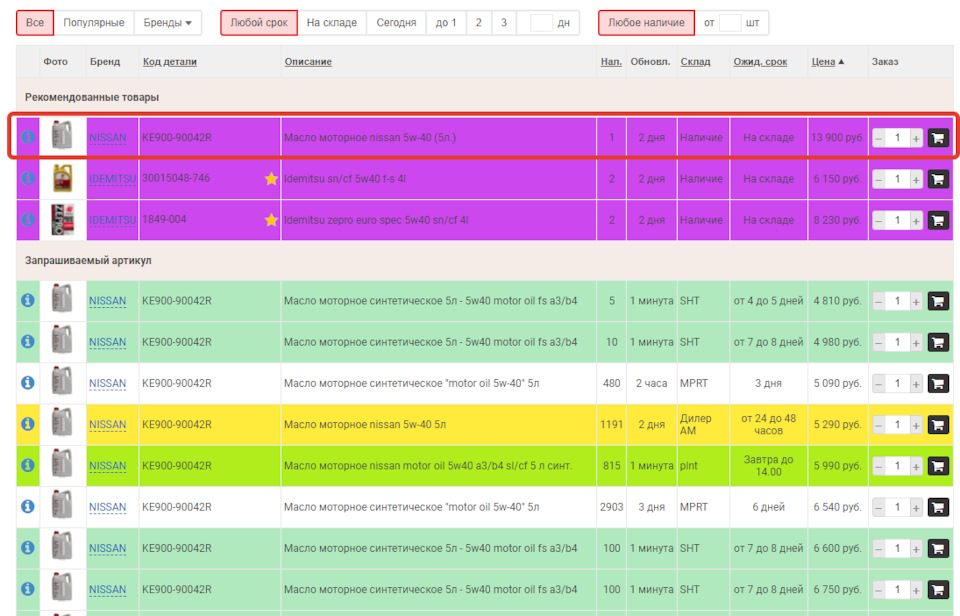This screenshot has width=960, height=616.
Task: Show info for the 6 540 руб. offer
Action: pyautogui.click(x=28, y=506)
